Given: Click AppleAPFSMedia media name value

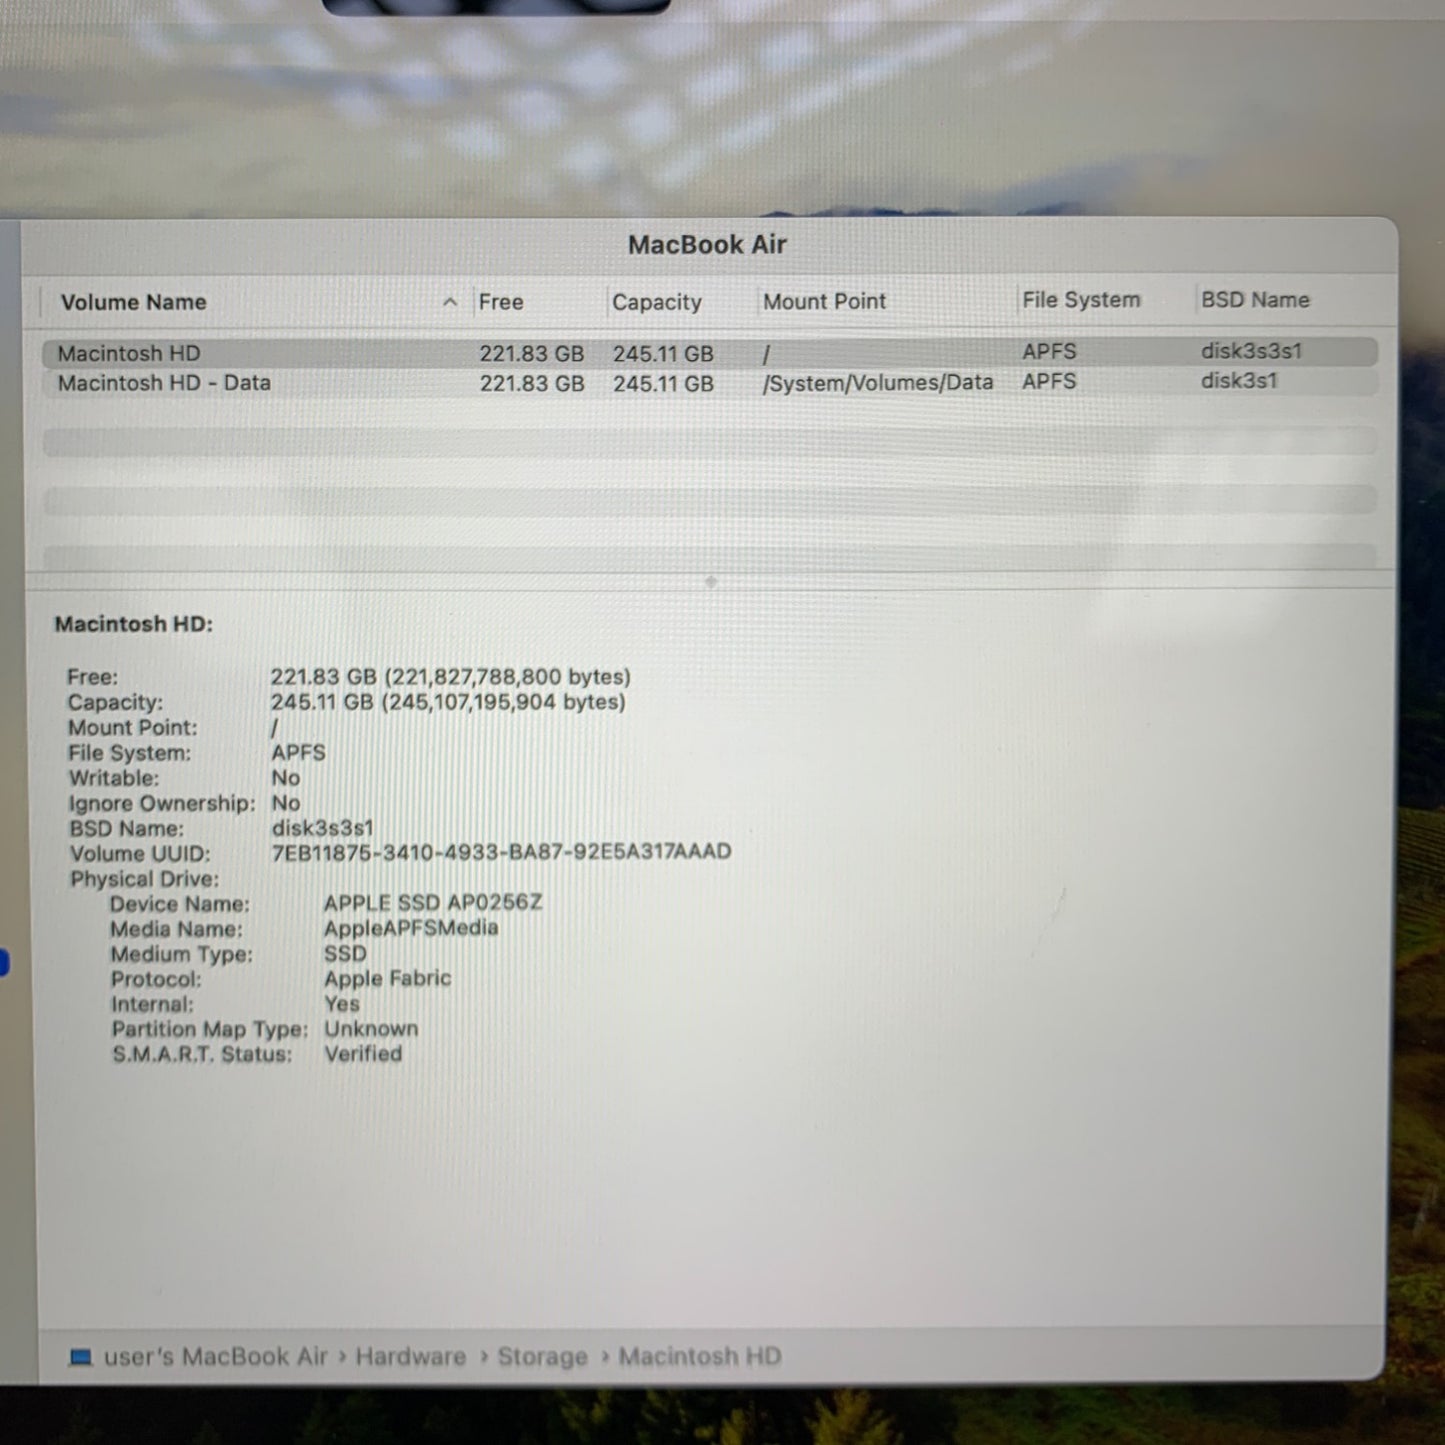Looking at the screenshot, I should coord(411,928).
